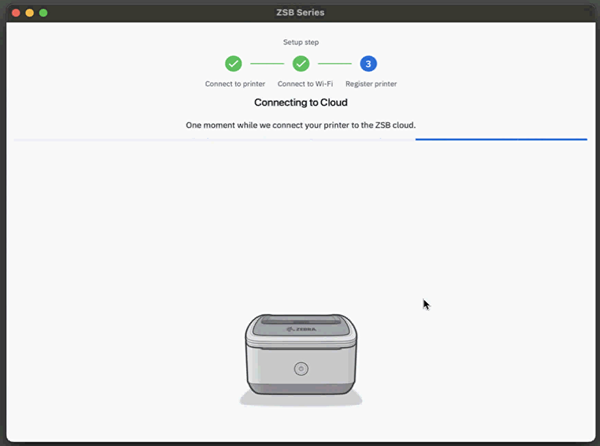The width and height of the screenshot is (600, 446).
Task: Click the 'Connecting to Cloud' heading
Action: [x=301, y=103]
